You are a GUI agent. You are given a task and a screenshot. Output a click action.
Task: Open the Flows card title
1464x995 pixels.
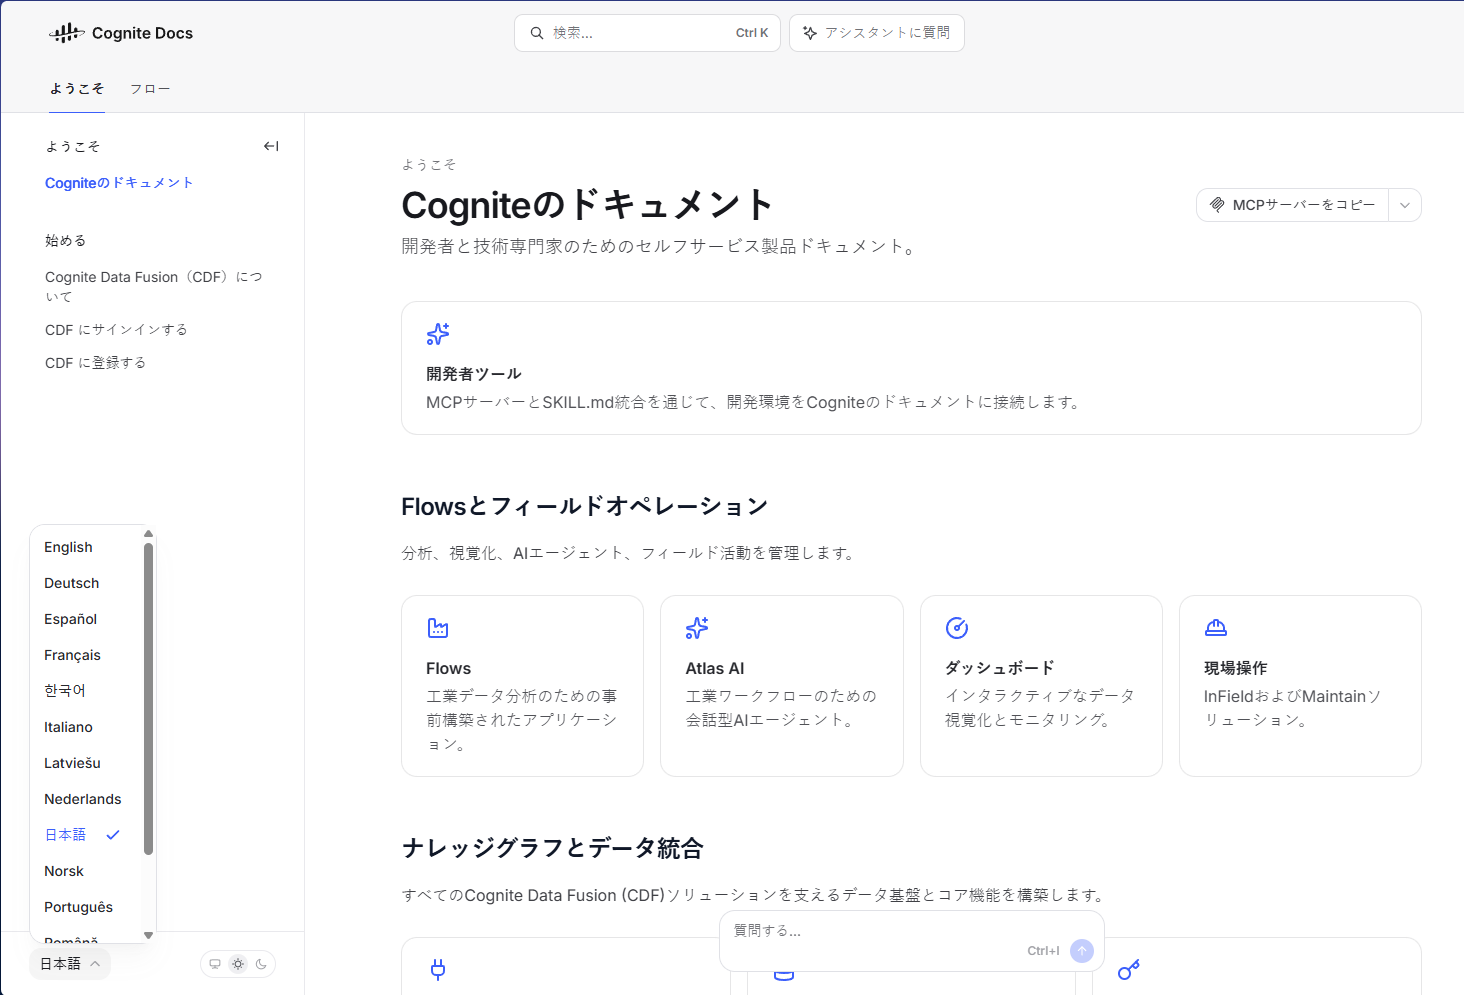[448, 668]
